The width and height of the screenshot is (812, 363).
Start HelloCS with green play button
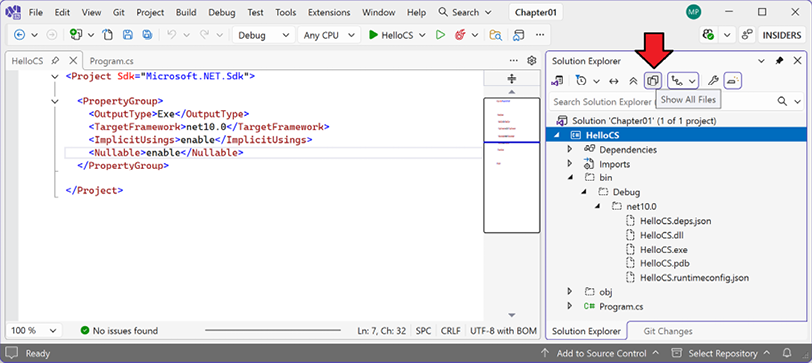click(x=373, y=35)
